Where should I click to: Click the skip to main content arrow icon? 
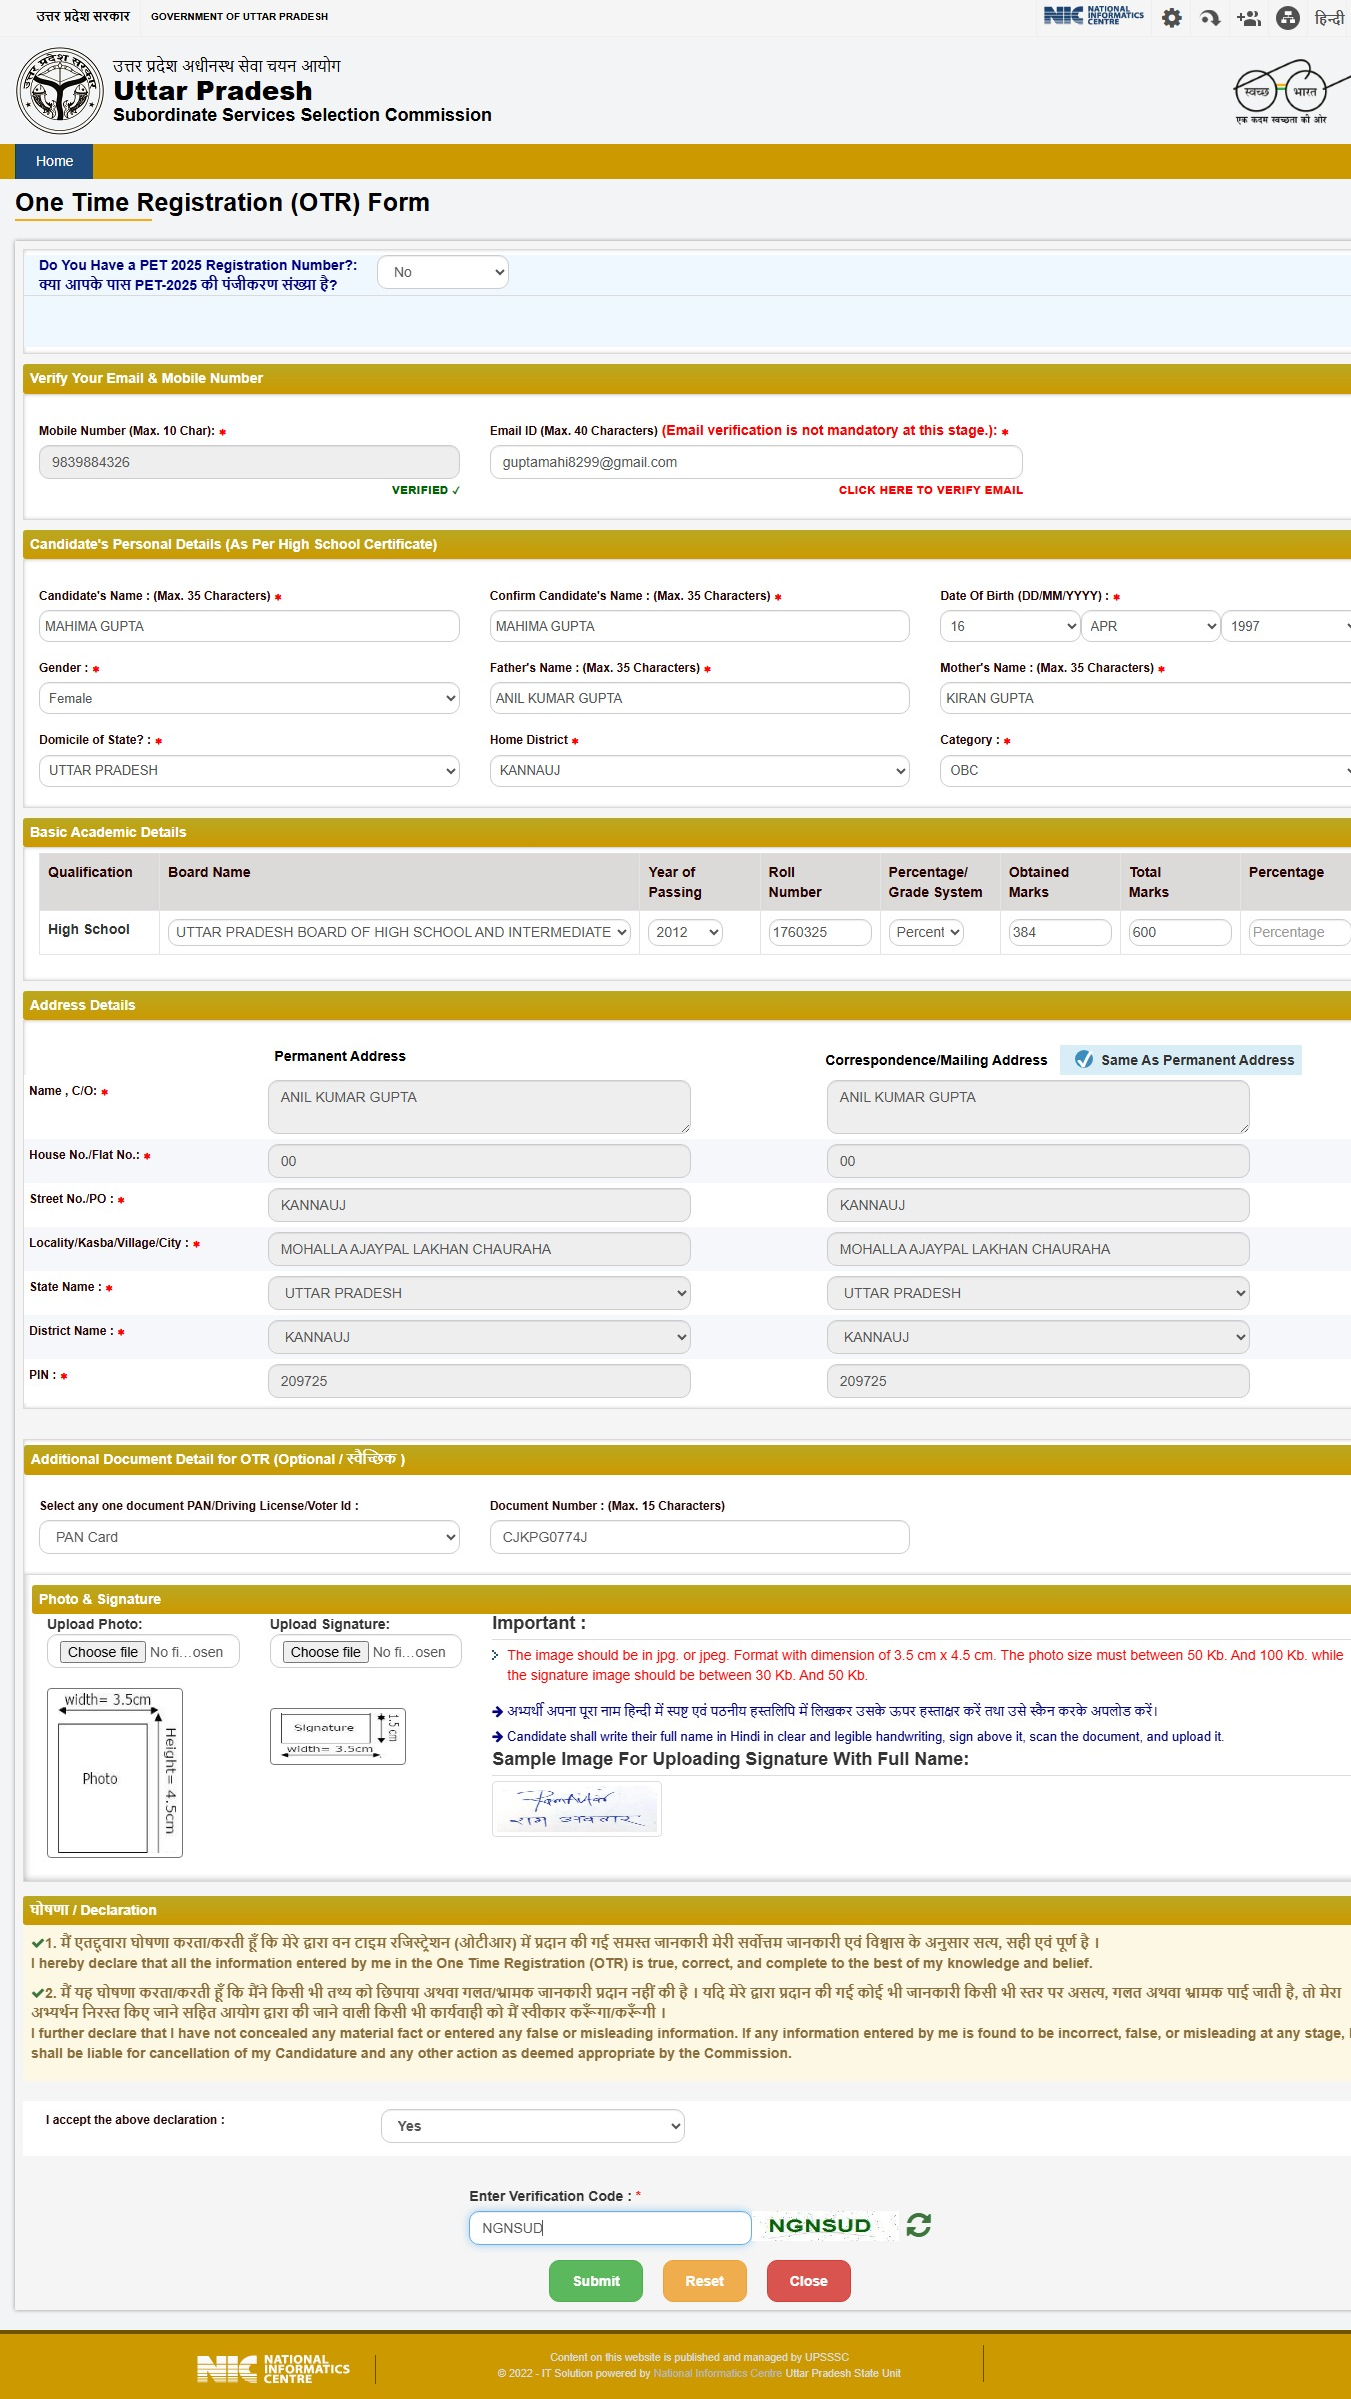click(x=1210, y=18)
